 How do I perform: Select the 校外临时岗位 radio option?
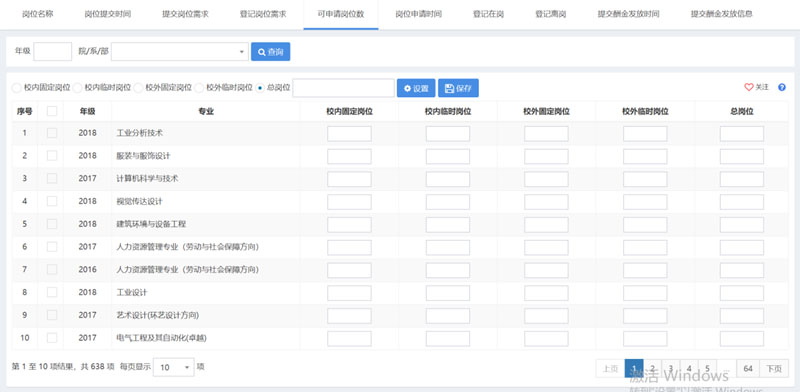click(x=199, y=88)
